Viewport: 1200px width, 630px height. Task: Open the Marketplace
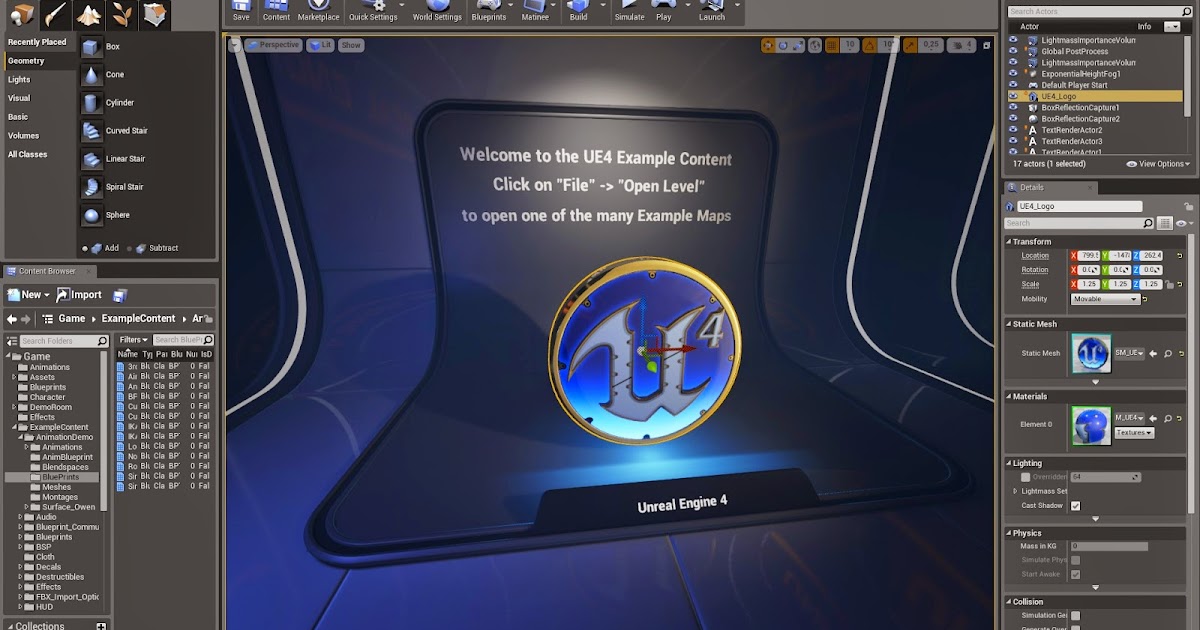318,11
